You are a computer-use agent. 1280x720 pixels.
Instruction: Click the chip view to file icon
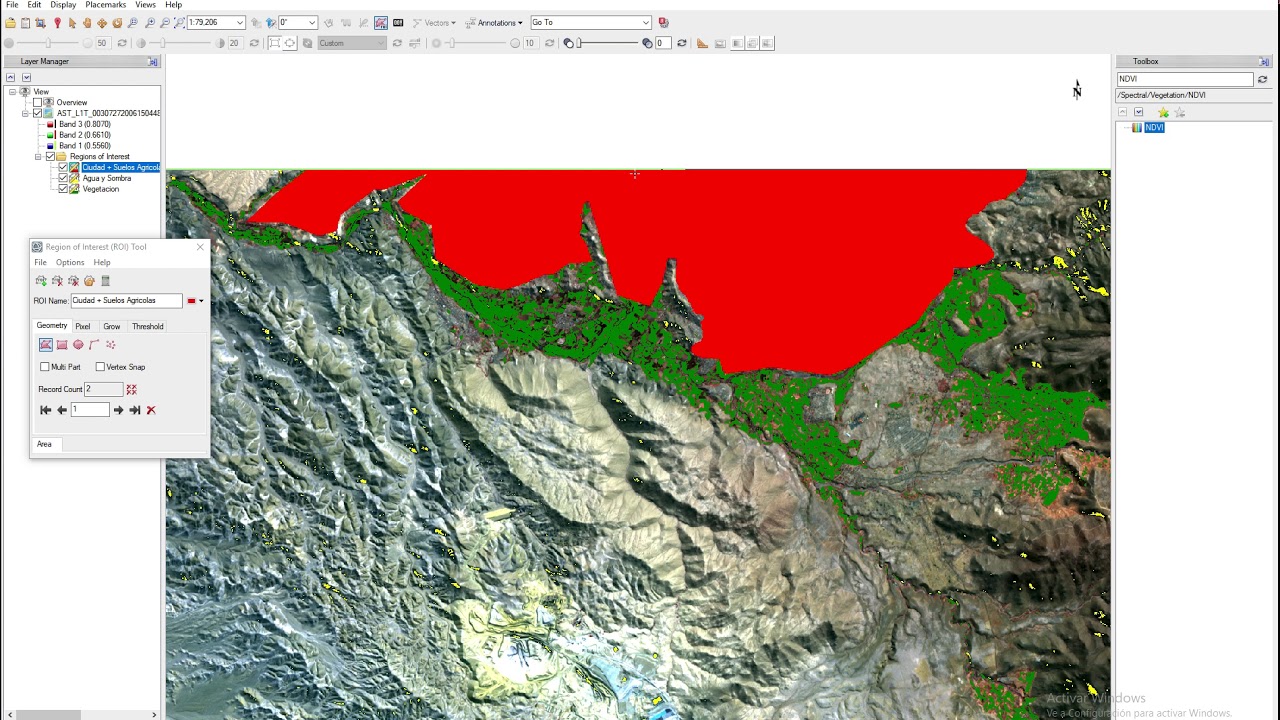tap(40, 23)
